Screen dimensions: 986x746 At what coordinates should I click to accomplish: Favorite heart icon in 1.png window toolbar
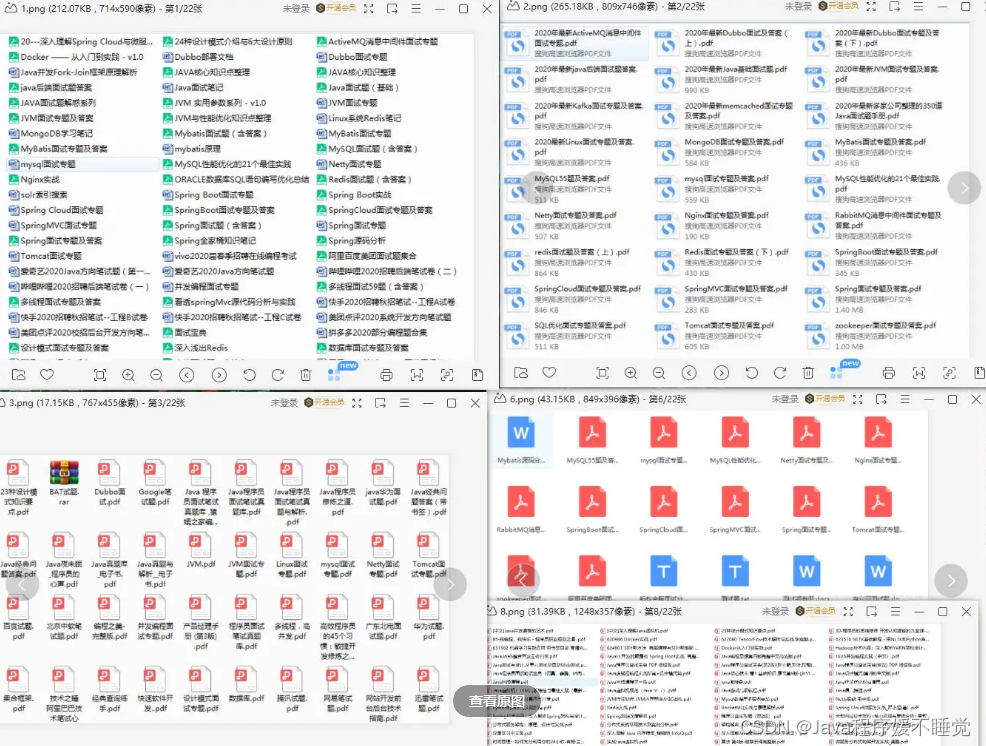click(47, 375)
